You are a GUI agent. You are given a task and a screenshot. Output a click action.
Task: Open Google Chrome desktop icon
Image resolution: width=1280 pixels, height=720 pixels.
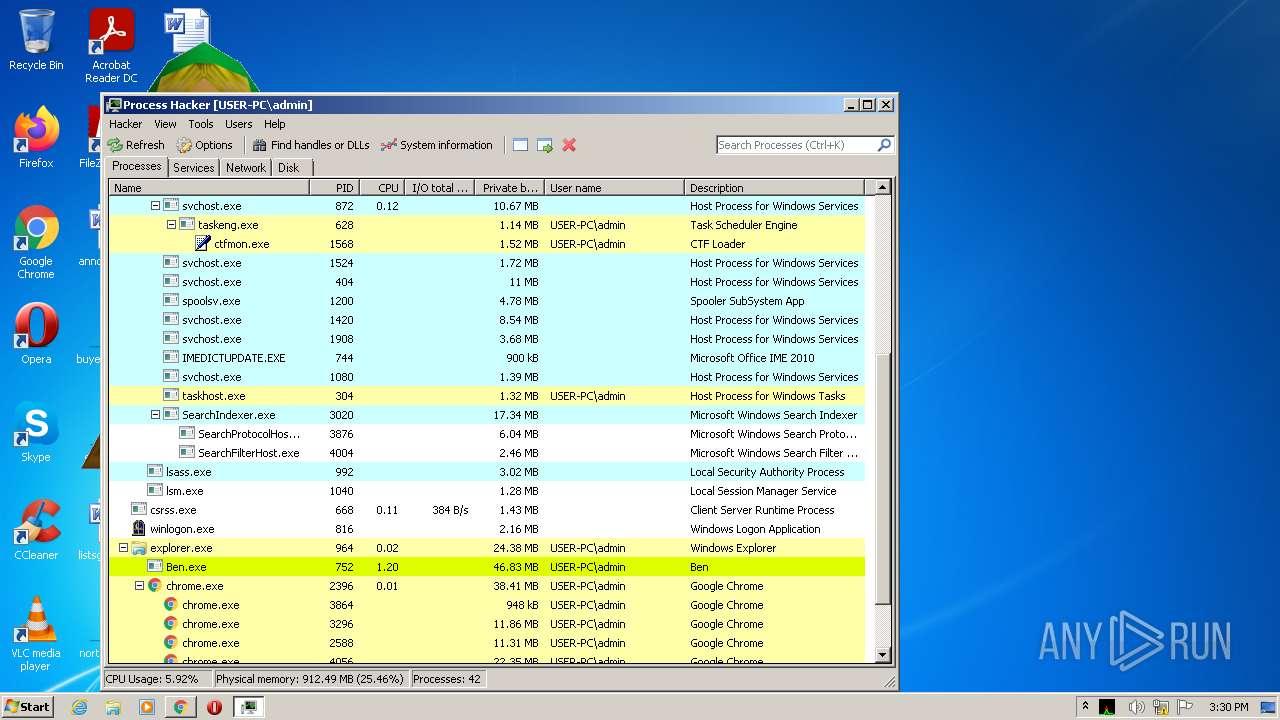click(36, 243)
